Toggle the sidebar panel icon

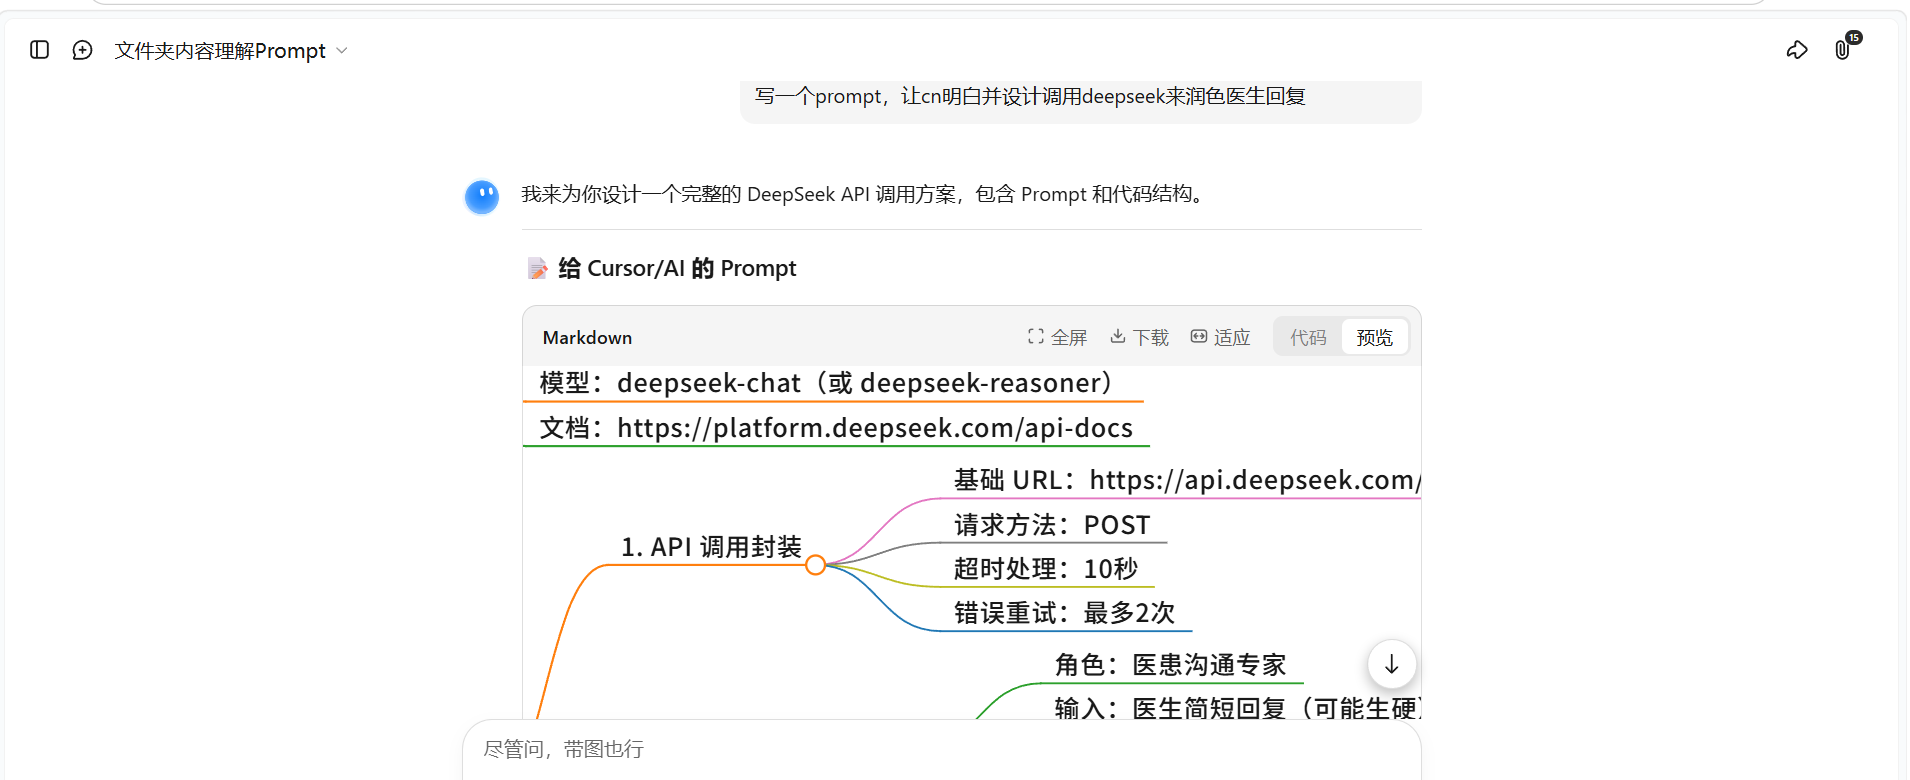point(40,50)
